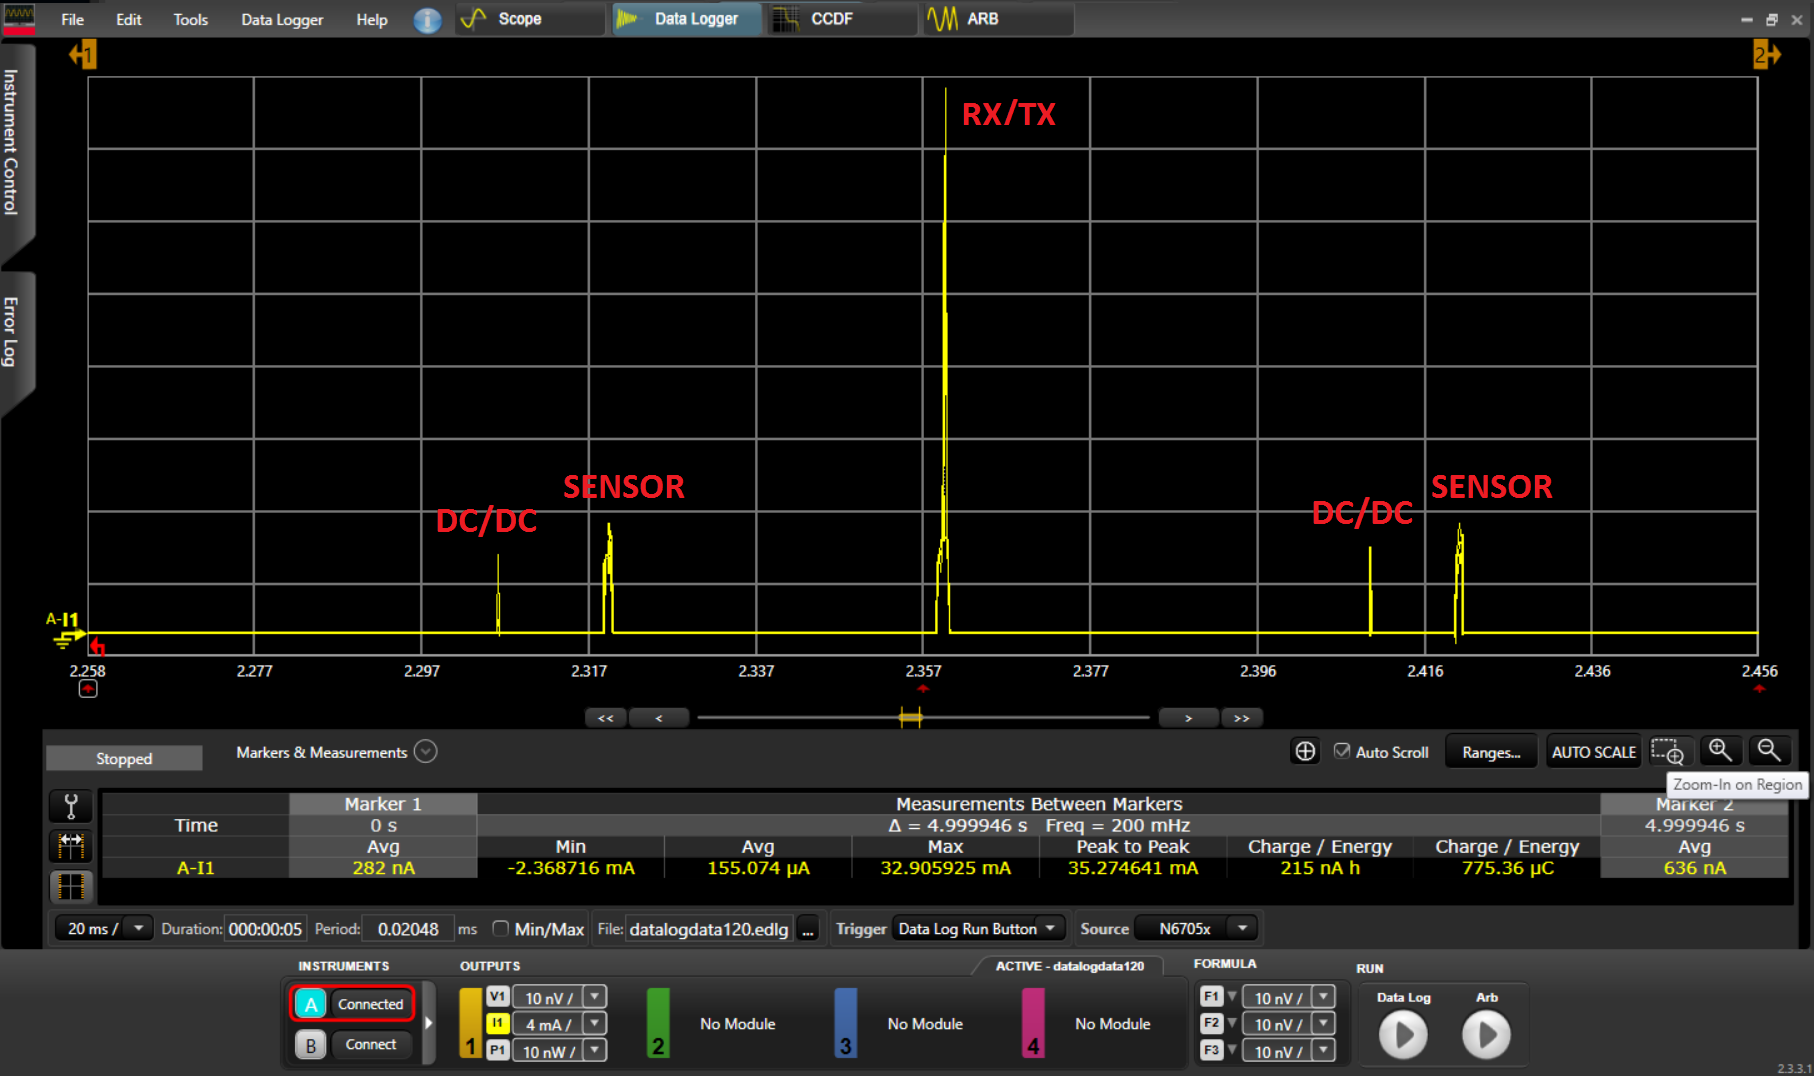This screenshot has height=1076, width=1814.
Task: Toggle F1 formula trace
Action: click(x=1211, y=996)
